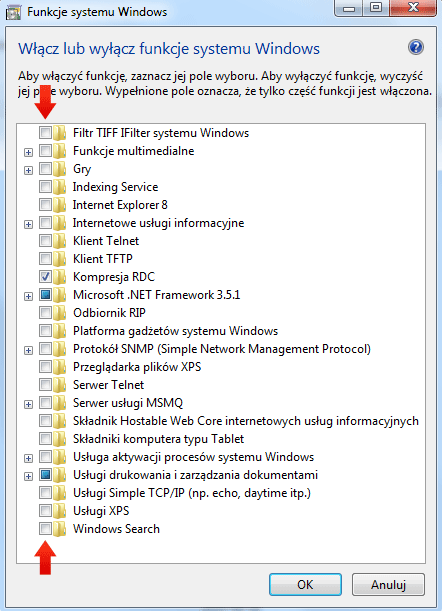This screenshot has width=442, height=611.
Task: Select the folder icon beside Internet Explorer 8
Action: coord(60,205)
